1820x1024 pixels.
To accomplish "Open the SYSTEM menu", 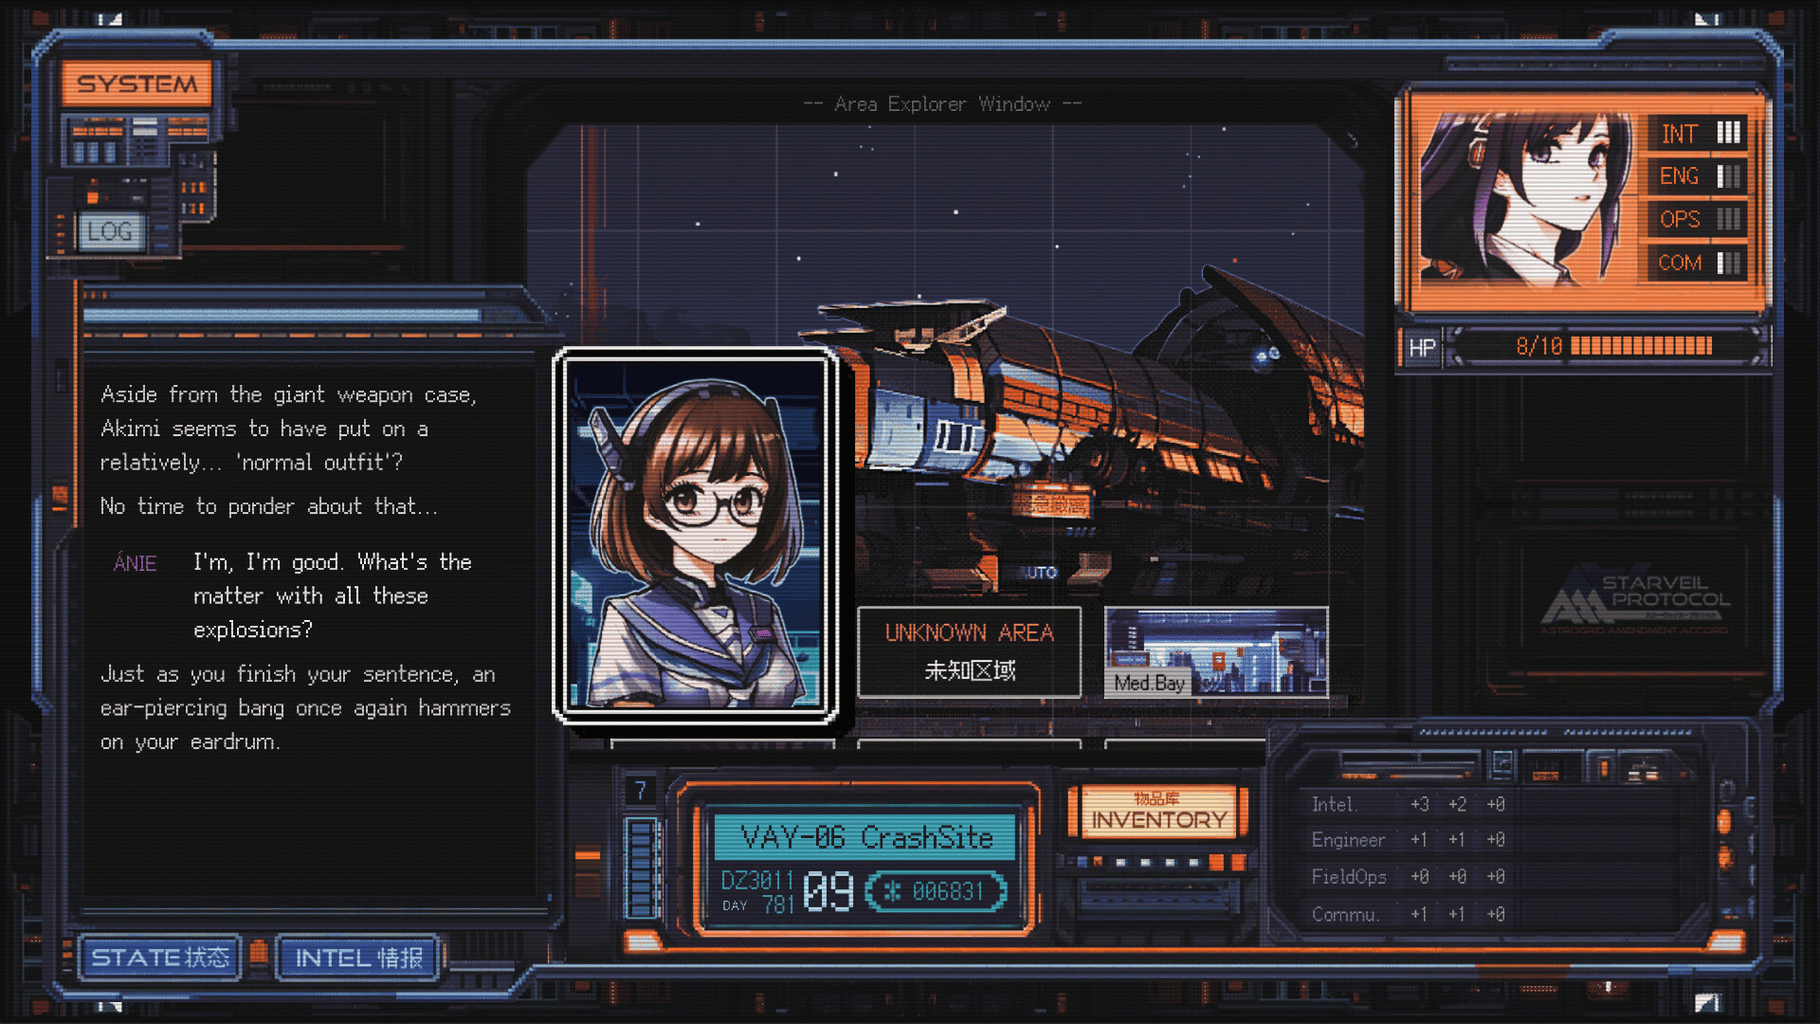I will coord(137,84).
